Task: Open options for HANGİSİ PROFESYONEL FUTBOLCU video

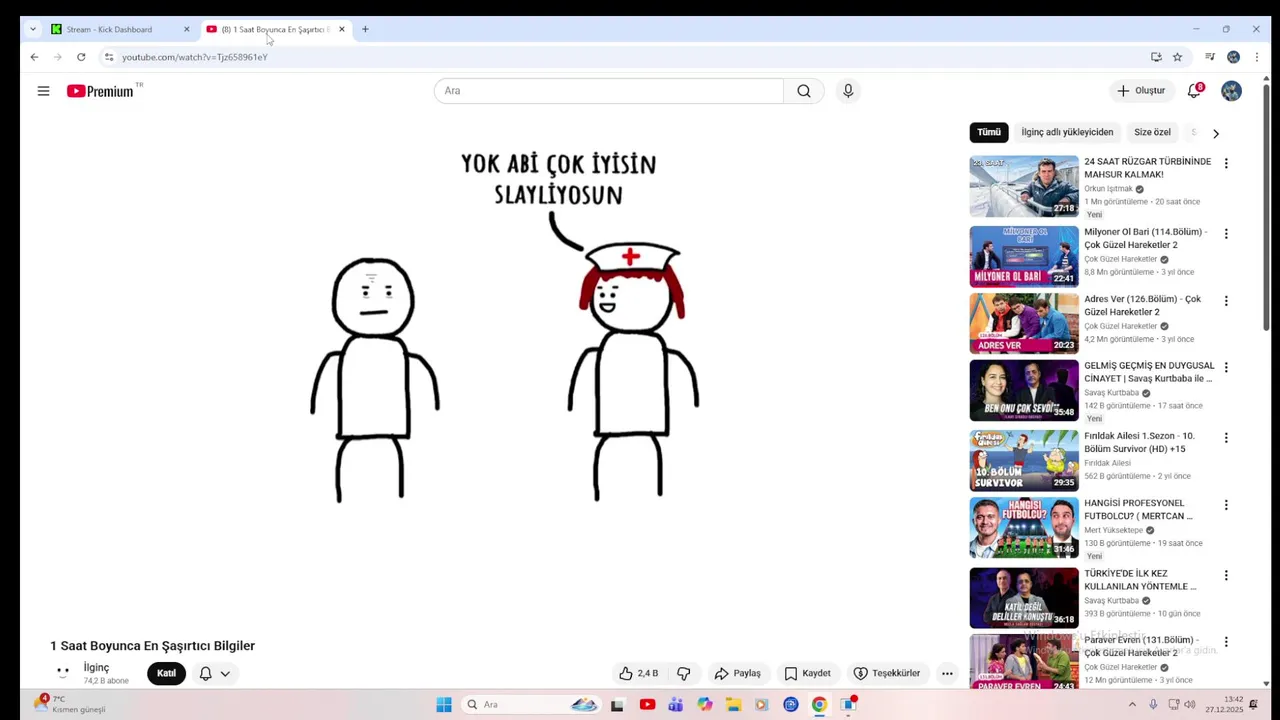Action: [1226, 505]
